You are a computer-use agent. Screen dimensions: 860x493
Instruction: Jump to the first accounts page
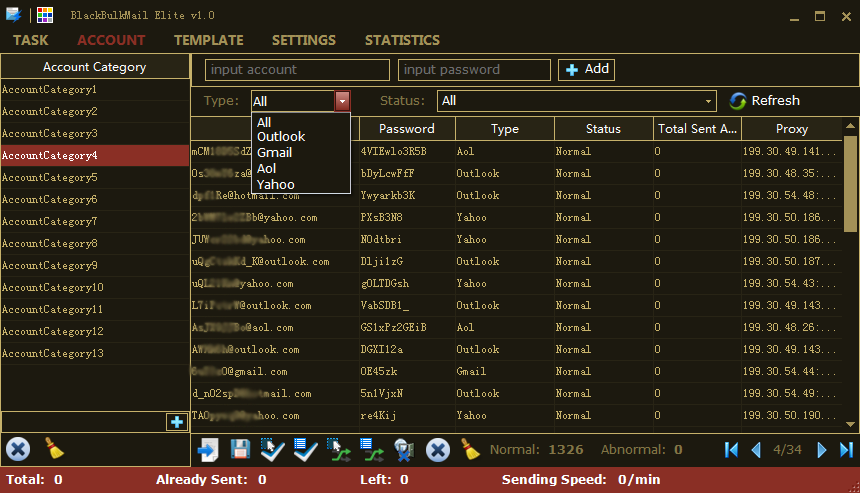pos(731,450)
